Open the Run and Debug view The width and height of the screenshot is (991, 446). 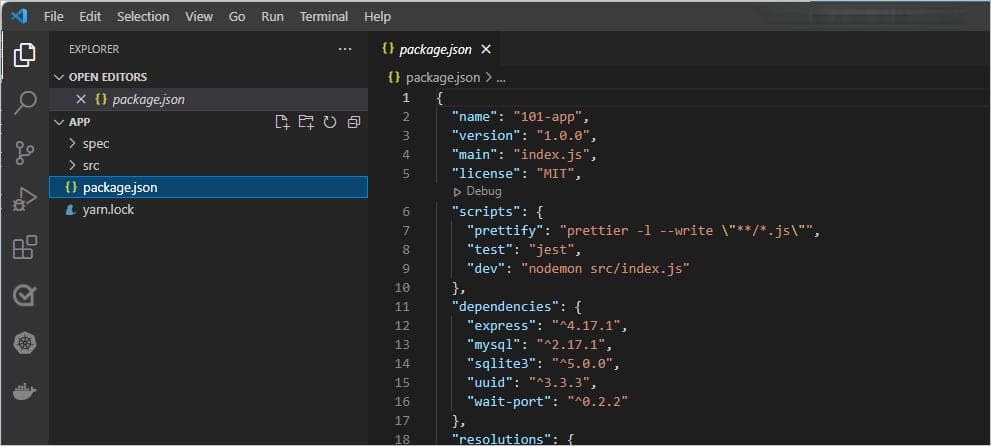click(25, 200)
